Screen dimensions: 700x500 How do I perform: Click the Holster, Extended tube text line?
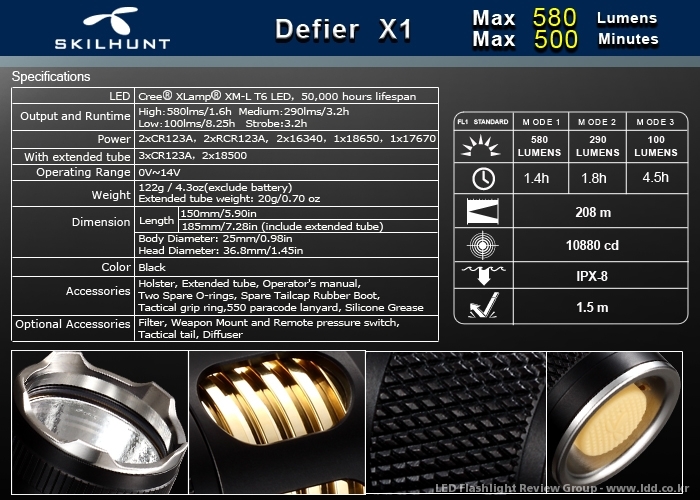(x=250, y=283)
